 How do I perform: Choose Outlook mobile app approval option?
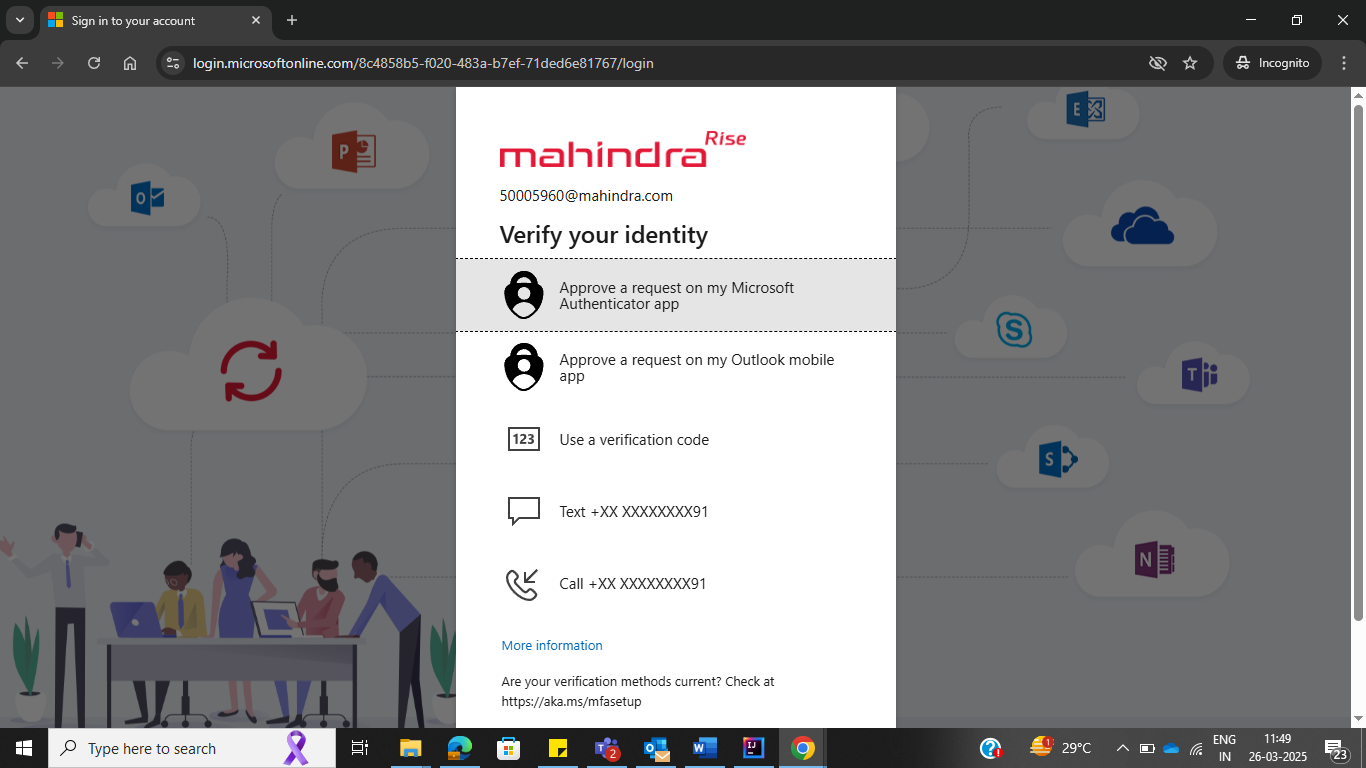click(676, 367)
